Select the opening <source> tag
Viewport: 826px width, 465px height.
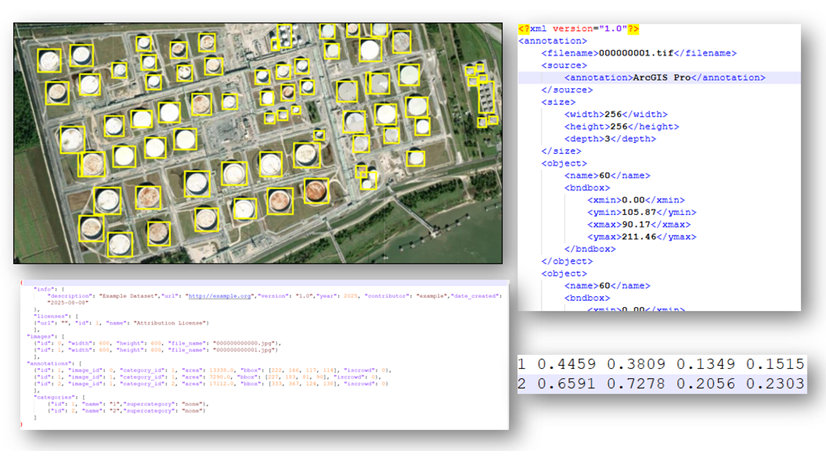coord(564,65)
